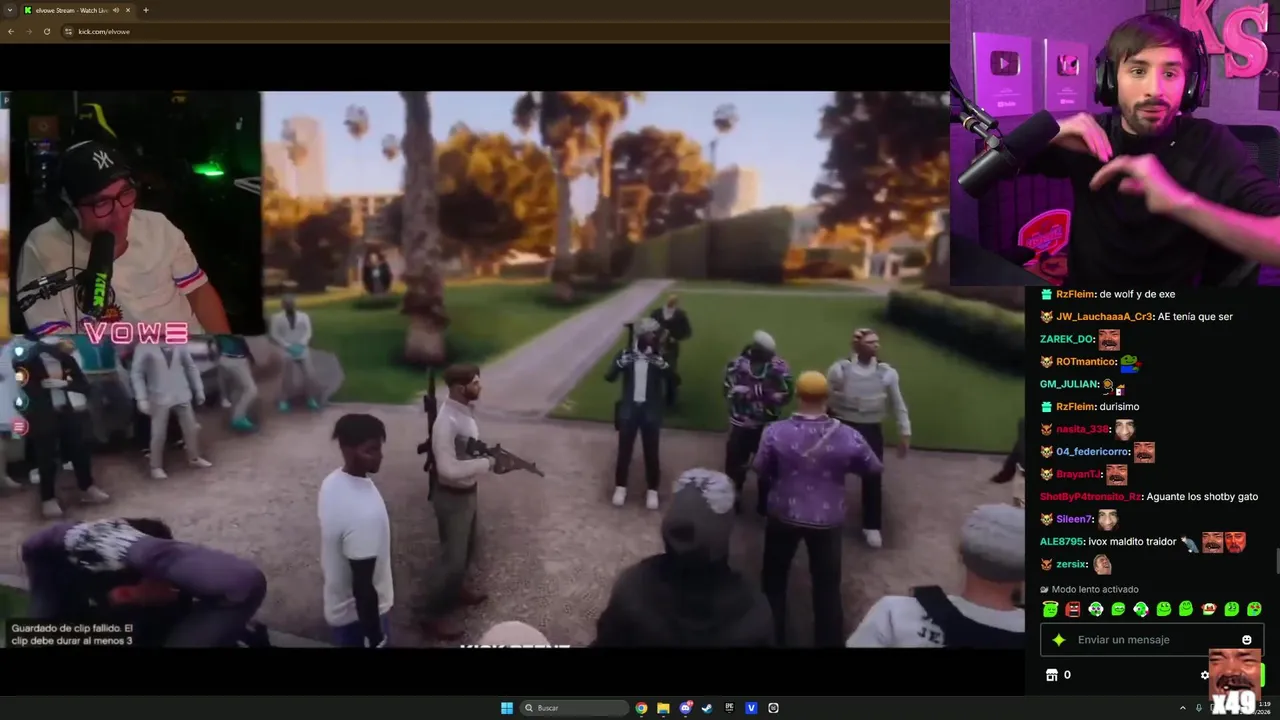
Task: Reload the kick.com page
Action: [46, 31]
